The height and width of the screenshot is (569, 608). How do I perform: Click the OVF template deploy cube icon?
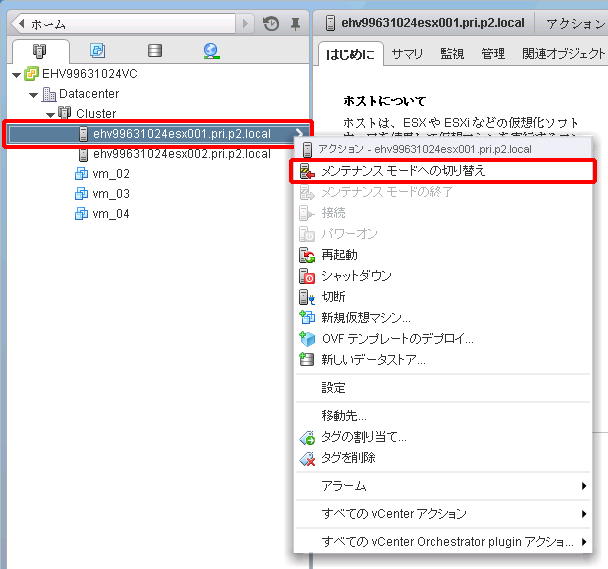click(x=307, y=339)
